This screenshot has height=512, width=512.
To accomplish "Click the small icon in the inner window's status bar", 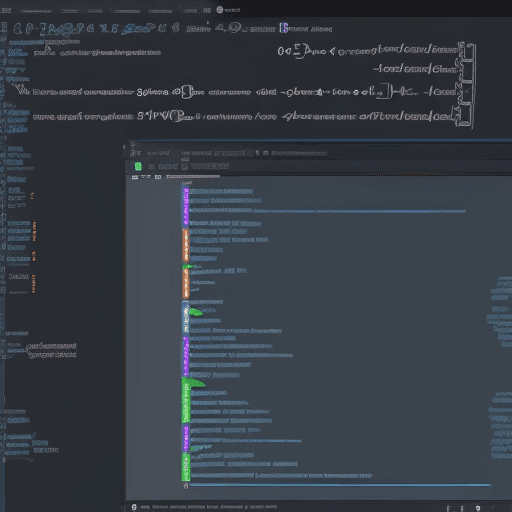I will point(134,507).
